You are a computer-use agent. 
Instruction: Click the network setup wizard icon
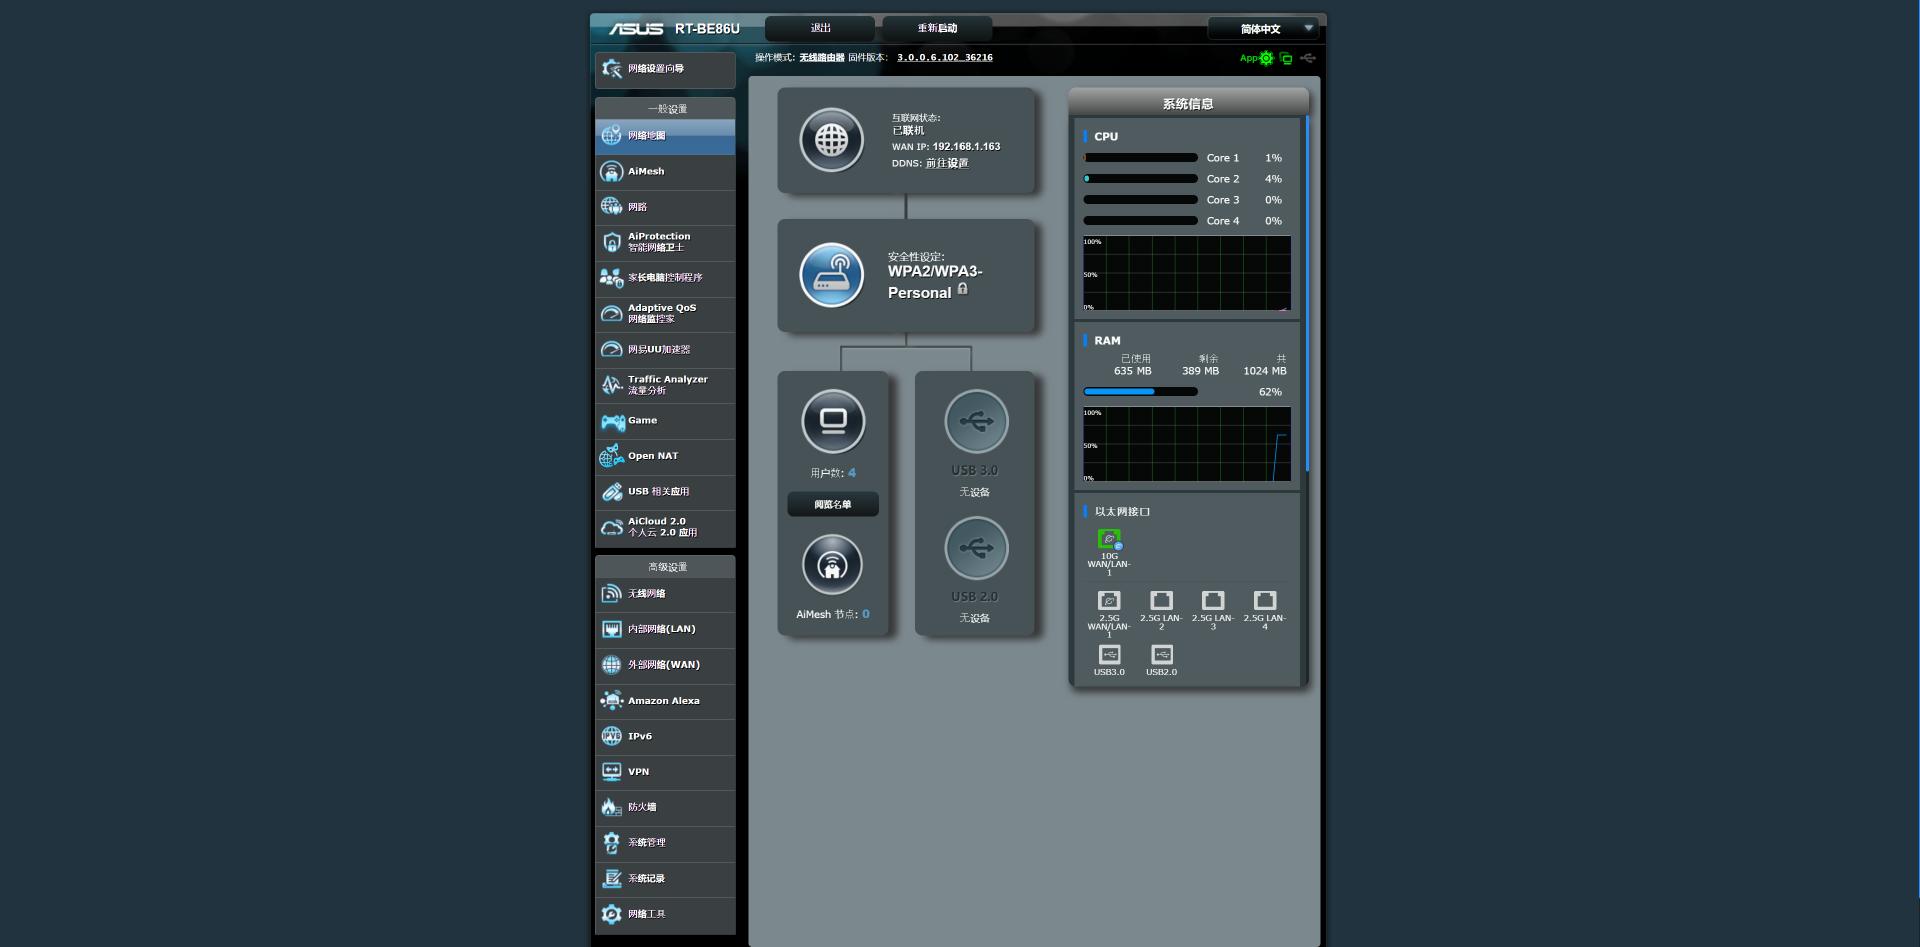pyautogui.click(x=611, y=68)
